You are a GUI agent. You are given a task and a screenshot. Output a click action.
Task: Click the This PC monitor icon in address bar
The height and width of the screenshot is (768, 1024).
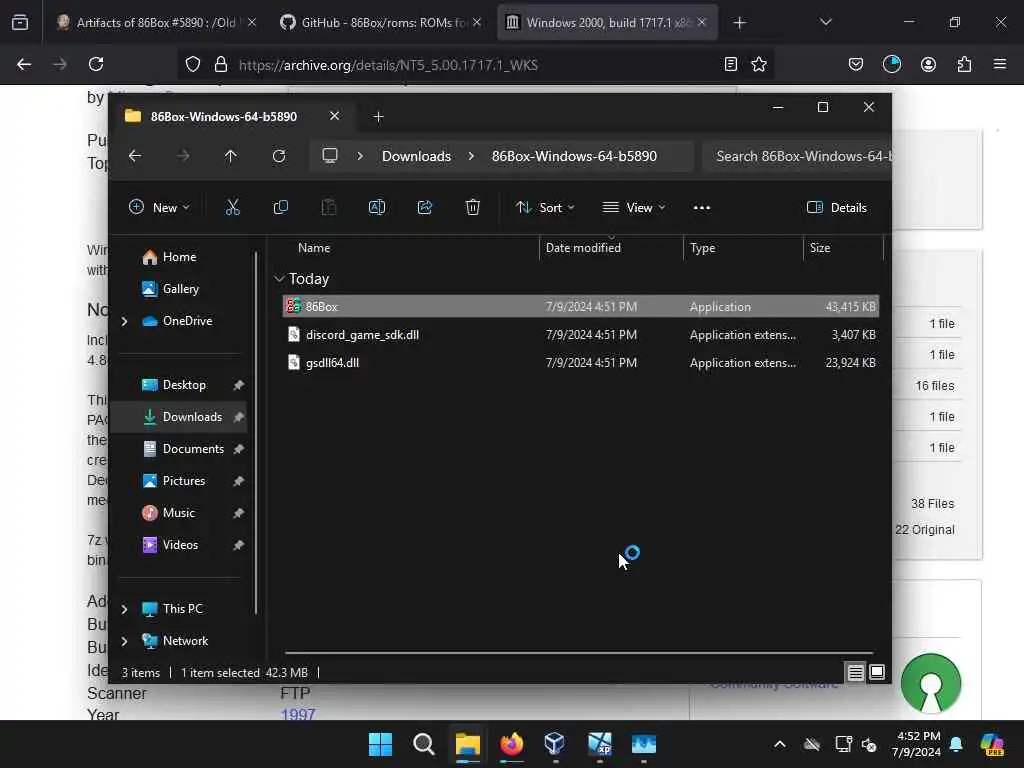pos(330,156)
